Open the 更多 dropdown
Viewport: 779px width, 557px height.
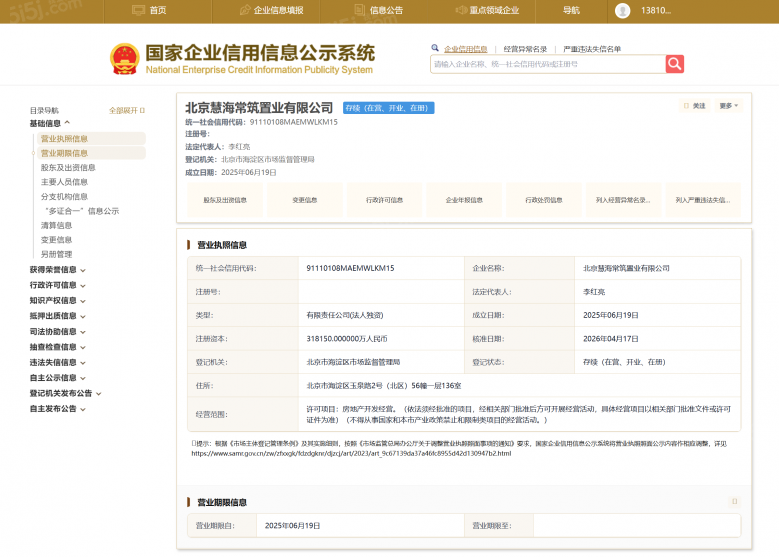click(729, 106)
